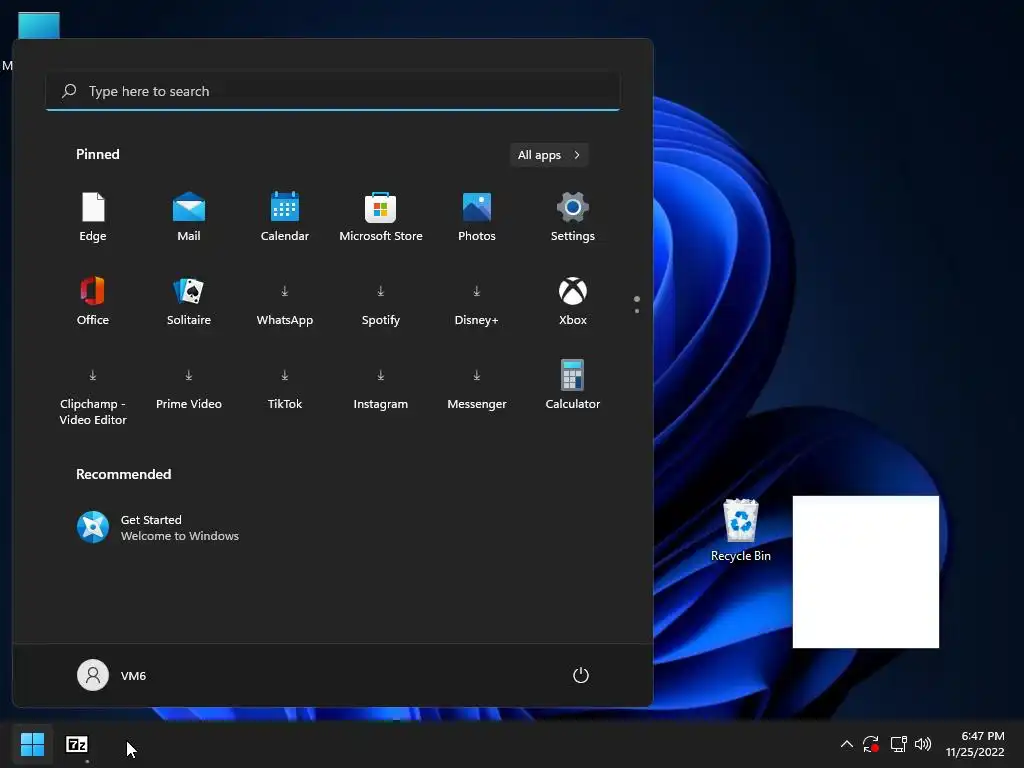Click the power button icon

pos(581,675)
